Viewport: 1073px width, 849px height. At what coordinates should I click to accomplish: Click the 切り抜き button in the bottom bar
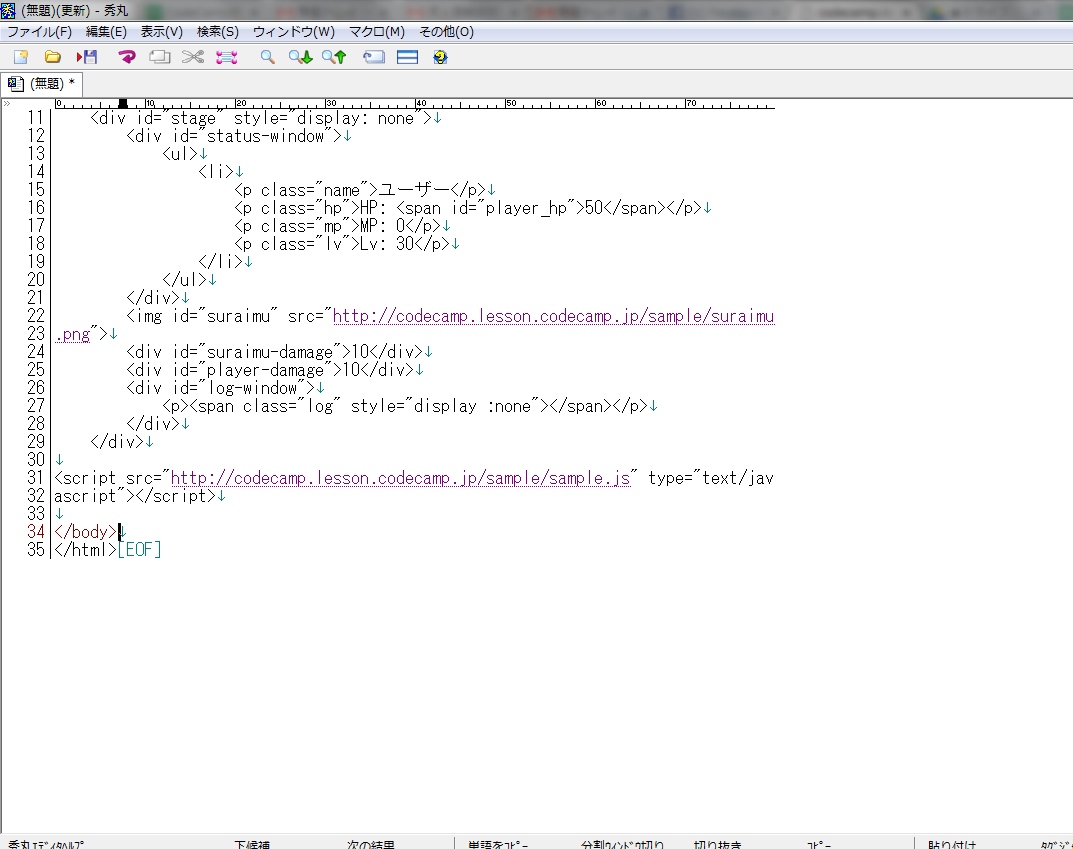tap(717, 844)
